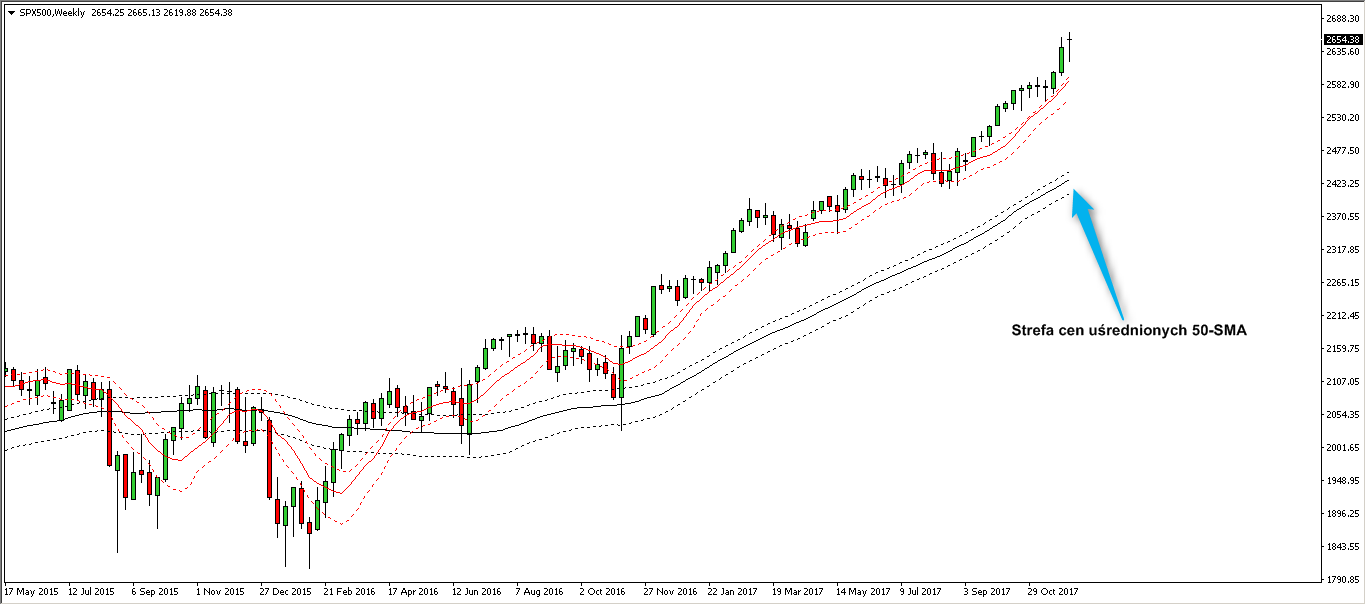1366x605 pixels.
Task: Click the 1790.85 price axis label
Action: tap(1341, 580)
